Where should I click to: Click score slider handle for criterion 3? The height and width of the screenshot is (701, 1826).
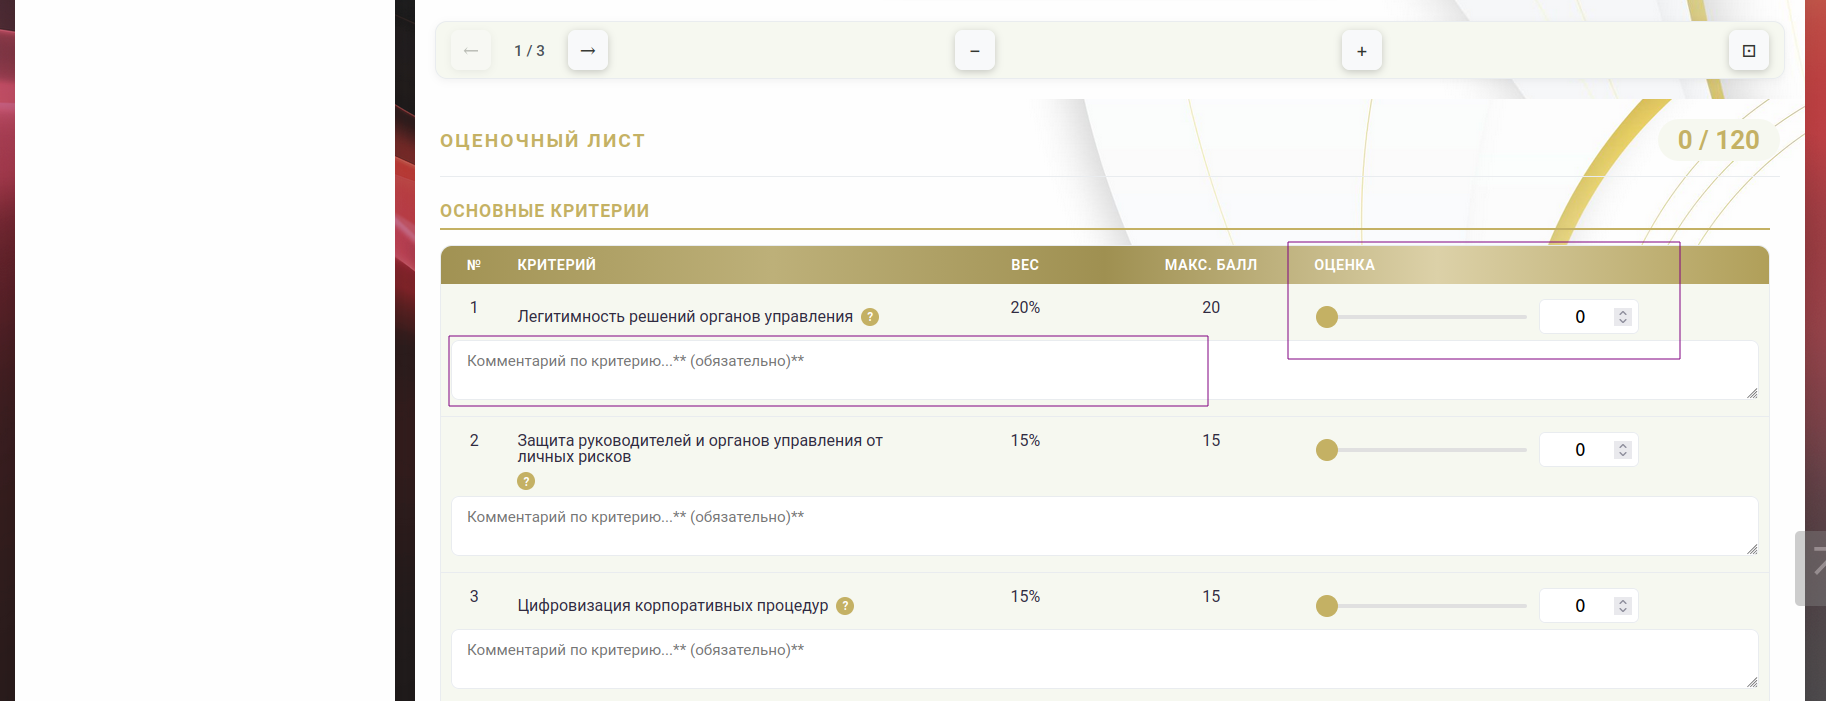coord(1327,606)
